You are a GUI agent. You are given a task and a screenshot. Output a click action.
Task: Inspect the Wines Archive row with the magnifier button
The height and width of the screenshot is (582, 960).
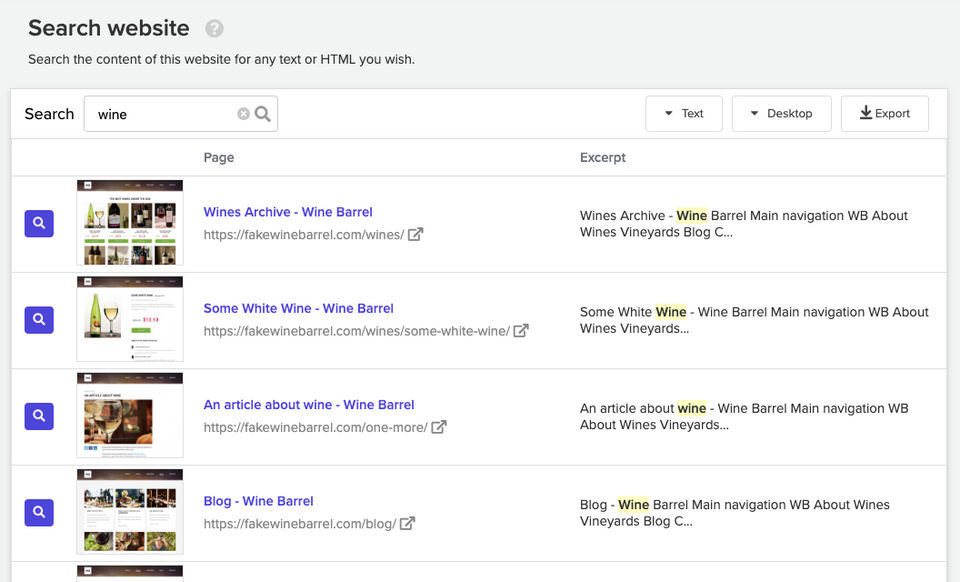pos(39,223)
